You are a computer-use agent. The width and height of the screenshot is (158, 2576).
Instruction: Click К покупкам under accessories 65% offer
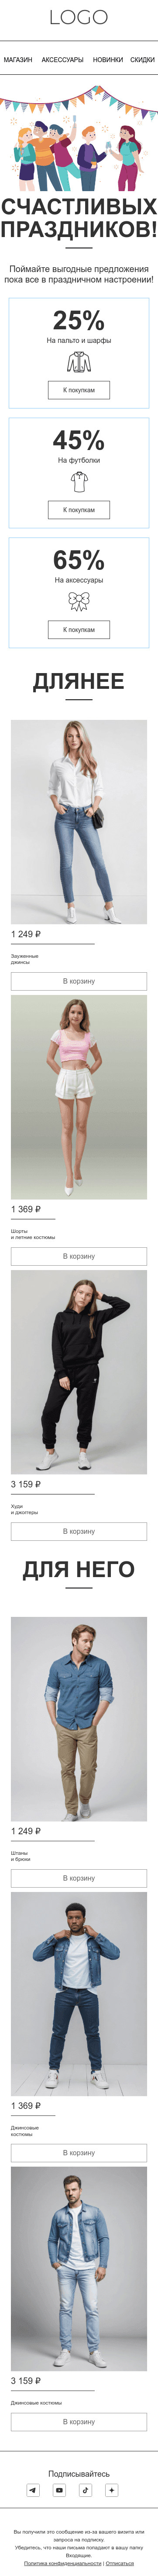[79, 630]
